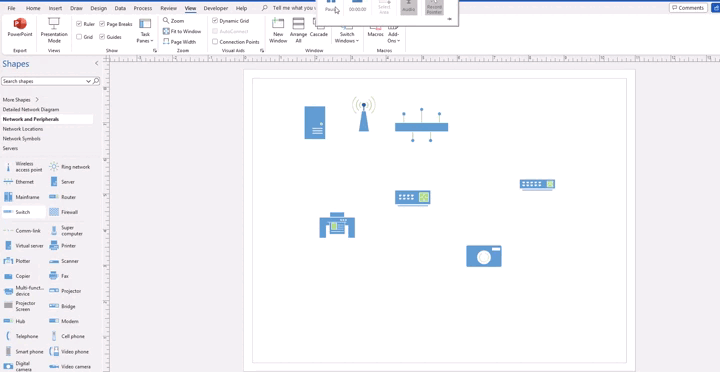
Task: Open the Show group dialog launcher
Action: (x=155, y=51)
